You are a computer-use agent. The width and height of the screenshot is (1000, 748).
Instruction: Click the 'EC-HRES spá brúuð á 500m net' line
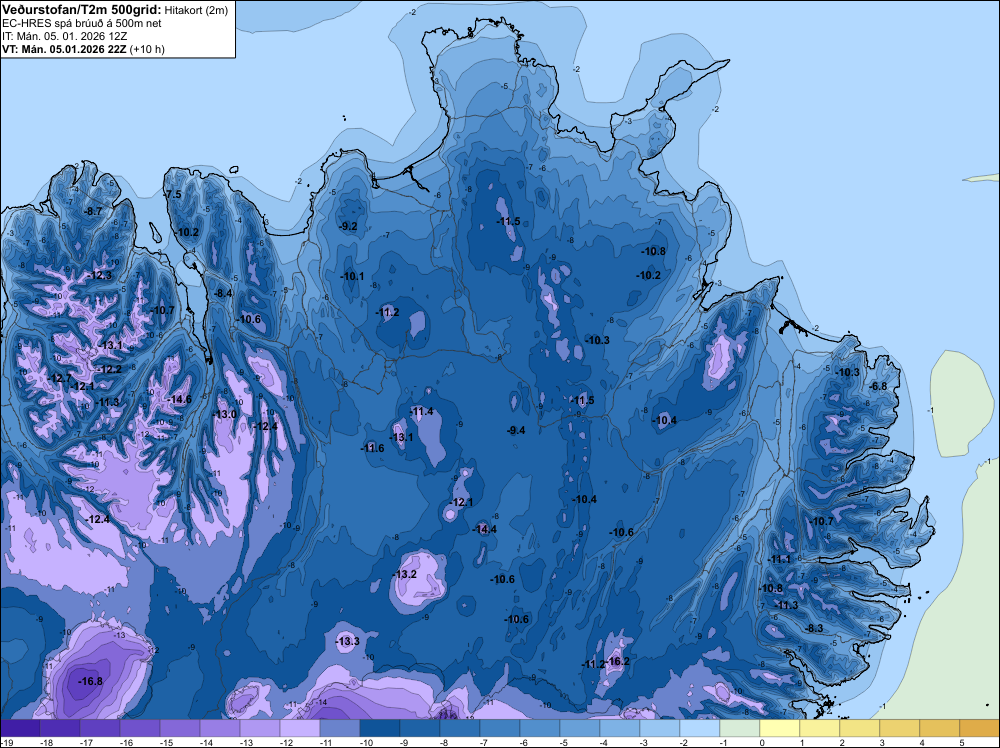coord(82,23)
